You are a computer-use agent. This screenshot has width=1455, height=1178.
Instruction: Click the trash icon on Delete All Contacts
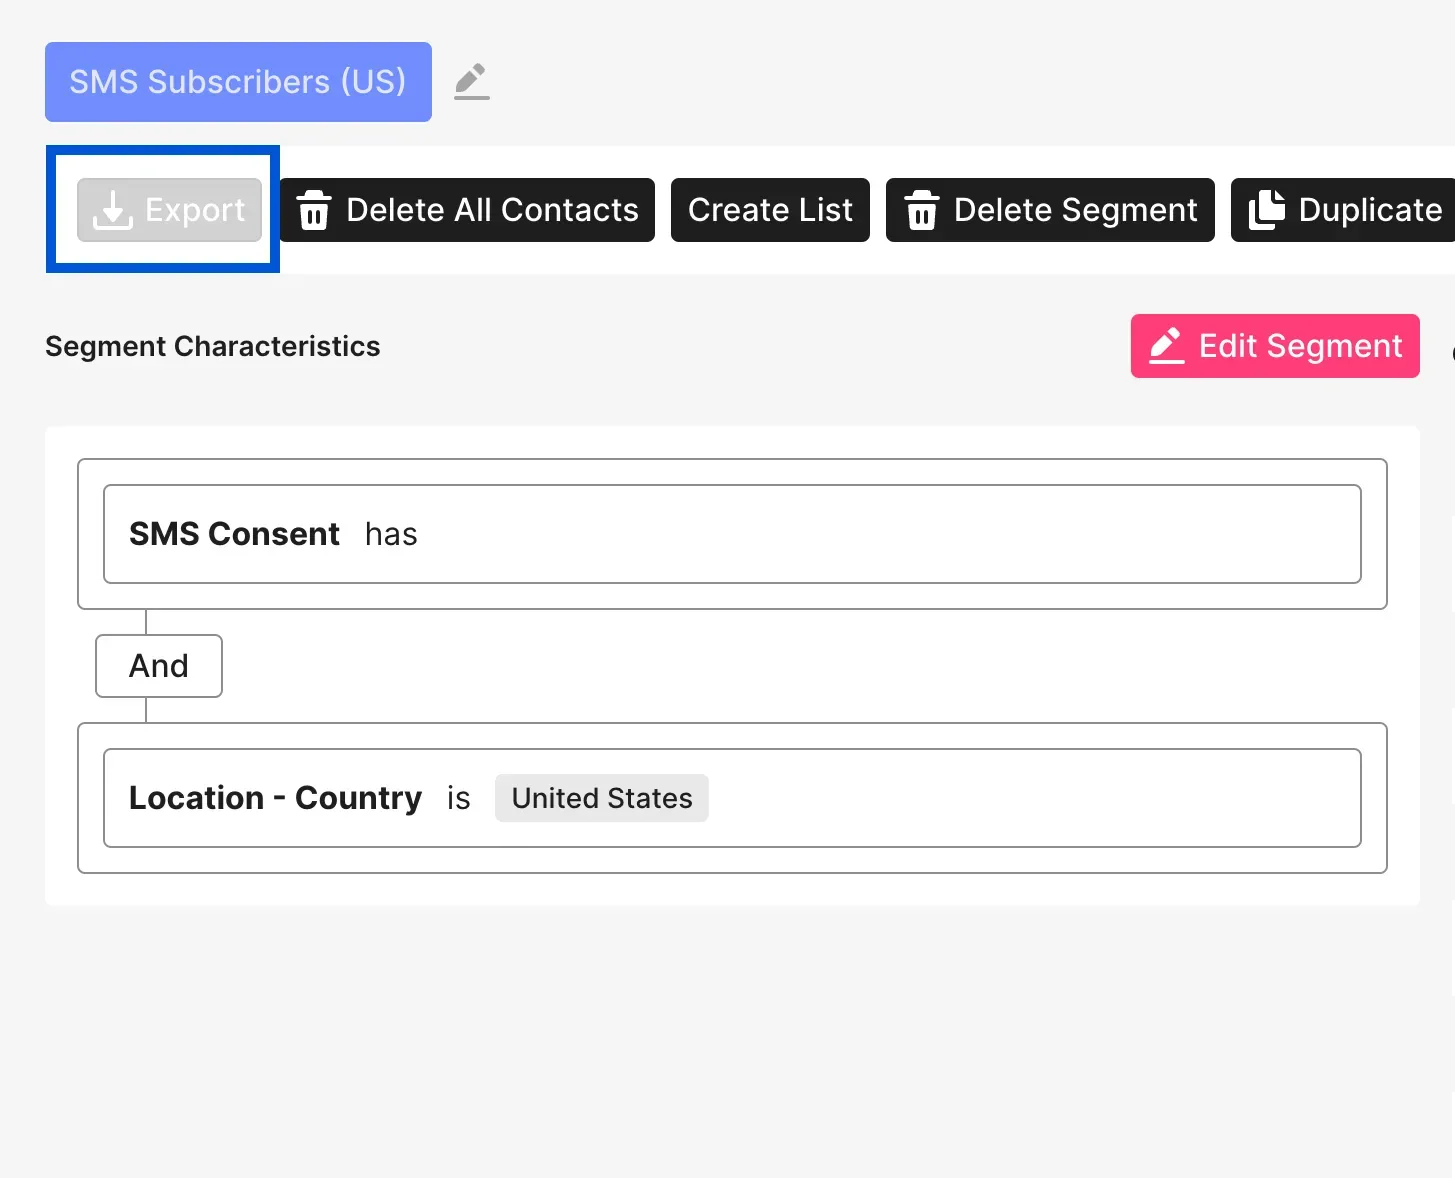point(314,210)
